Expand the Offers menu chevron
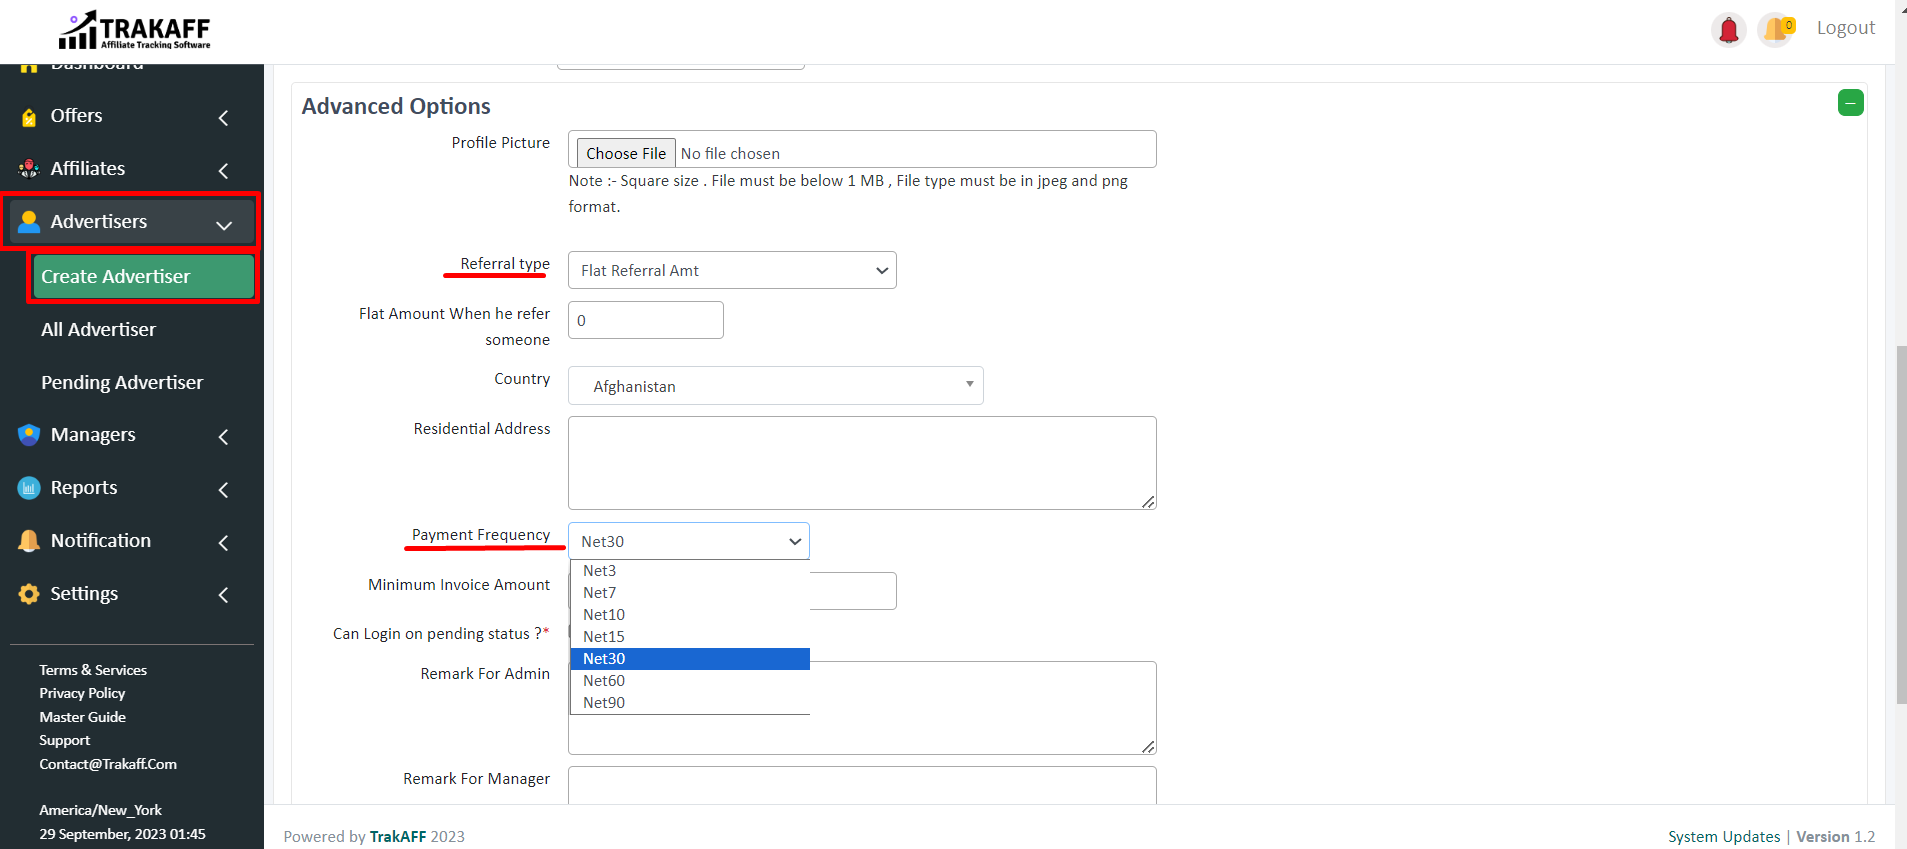This screenshot has width=1907, height=849. (223, 118)
